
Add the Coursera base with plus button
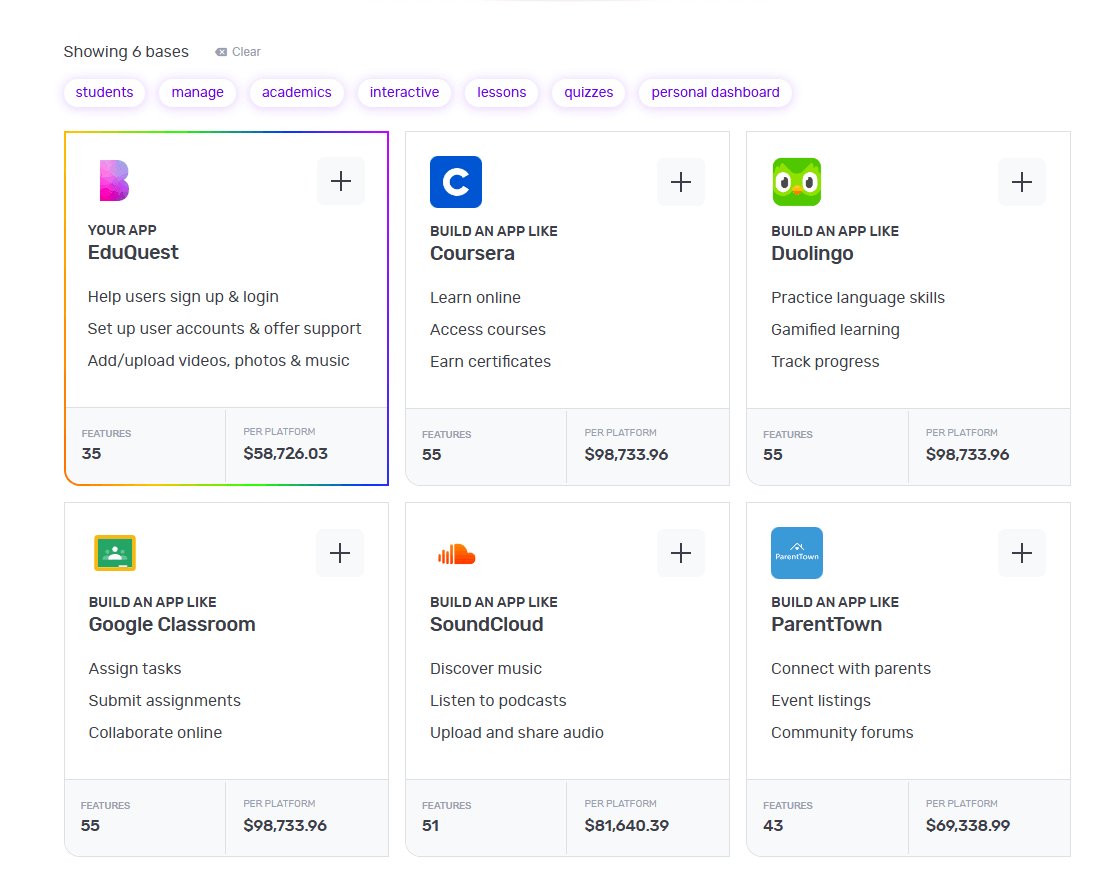coord(681,182)
